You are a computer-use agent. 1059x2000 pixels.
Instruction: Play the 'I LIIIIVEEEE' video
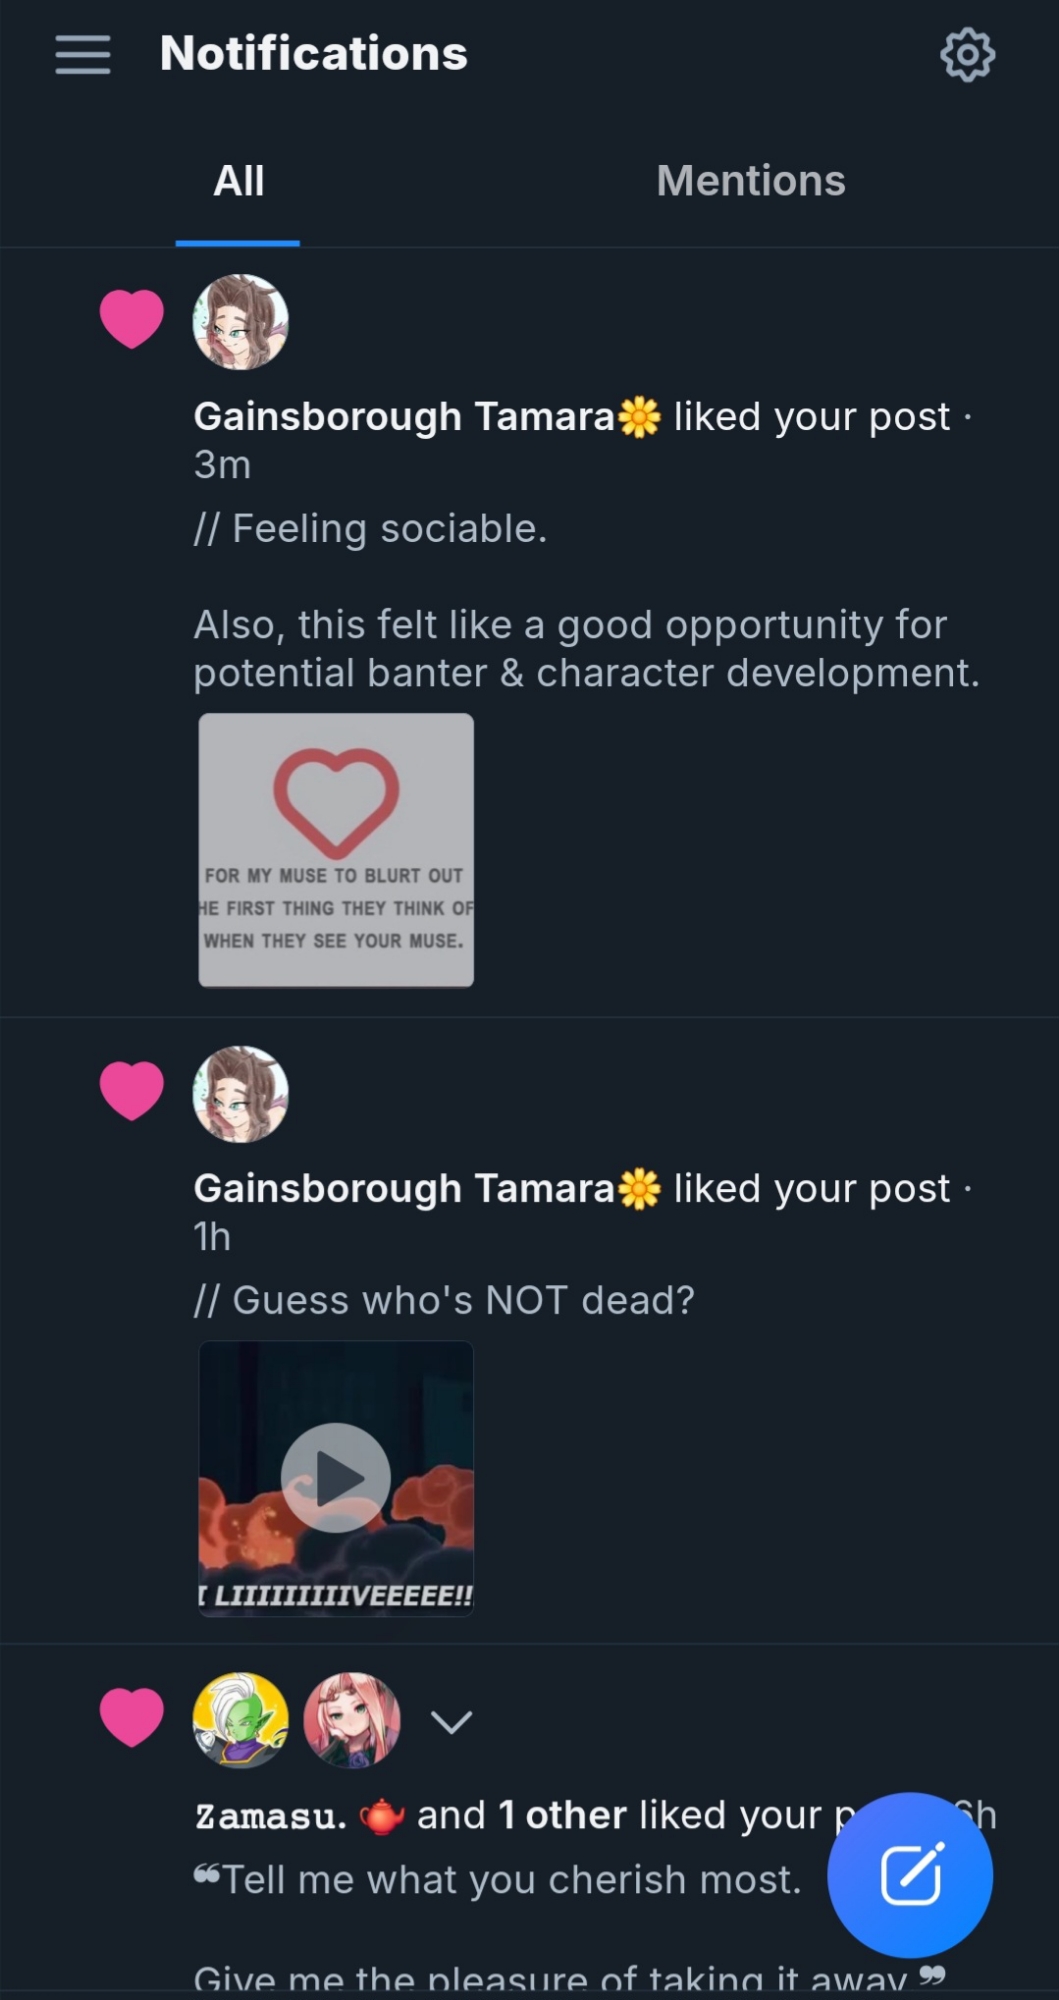point(336,1477)
